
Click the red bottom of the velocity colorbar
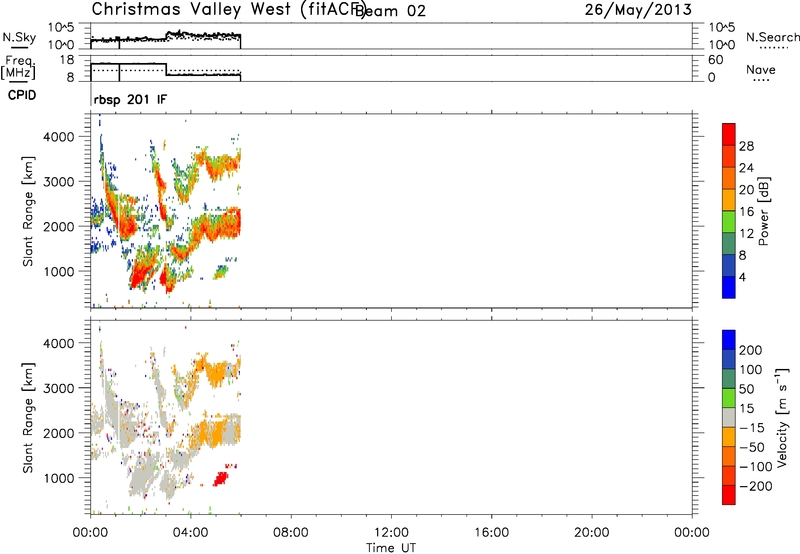pos(729,495)
